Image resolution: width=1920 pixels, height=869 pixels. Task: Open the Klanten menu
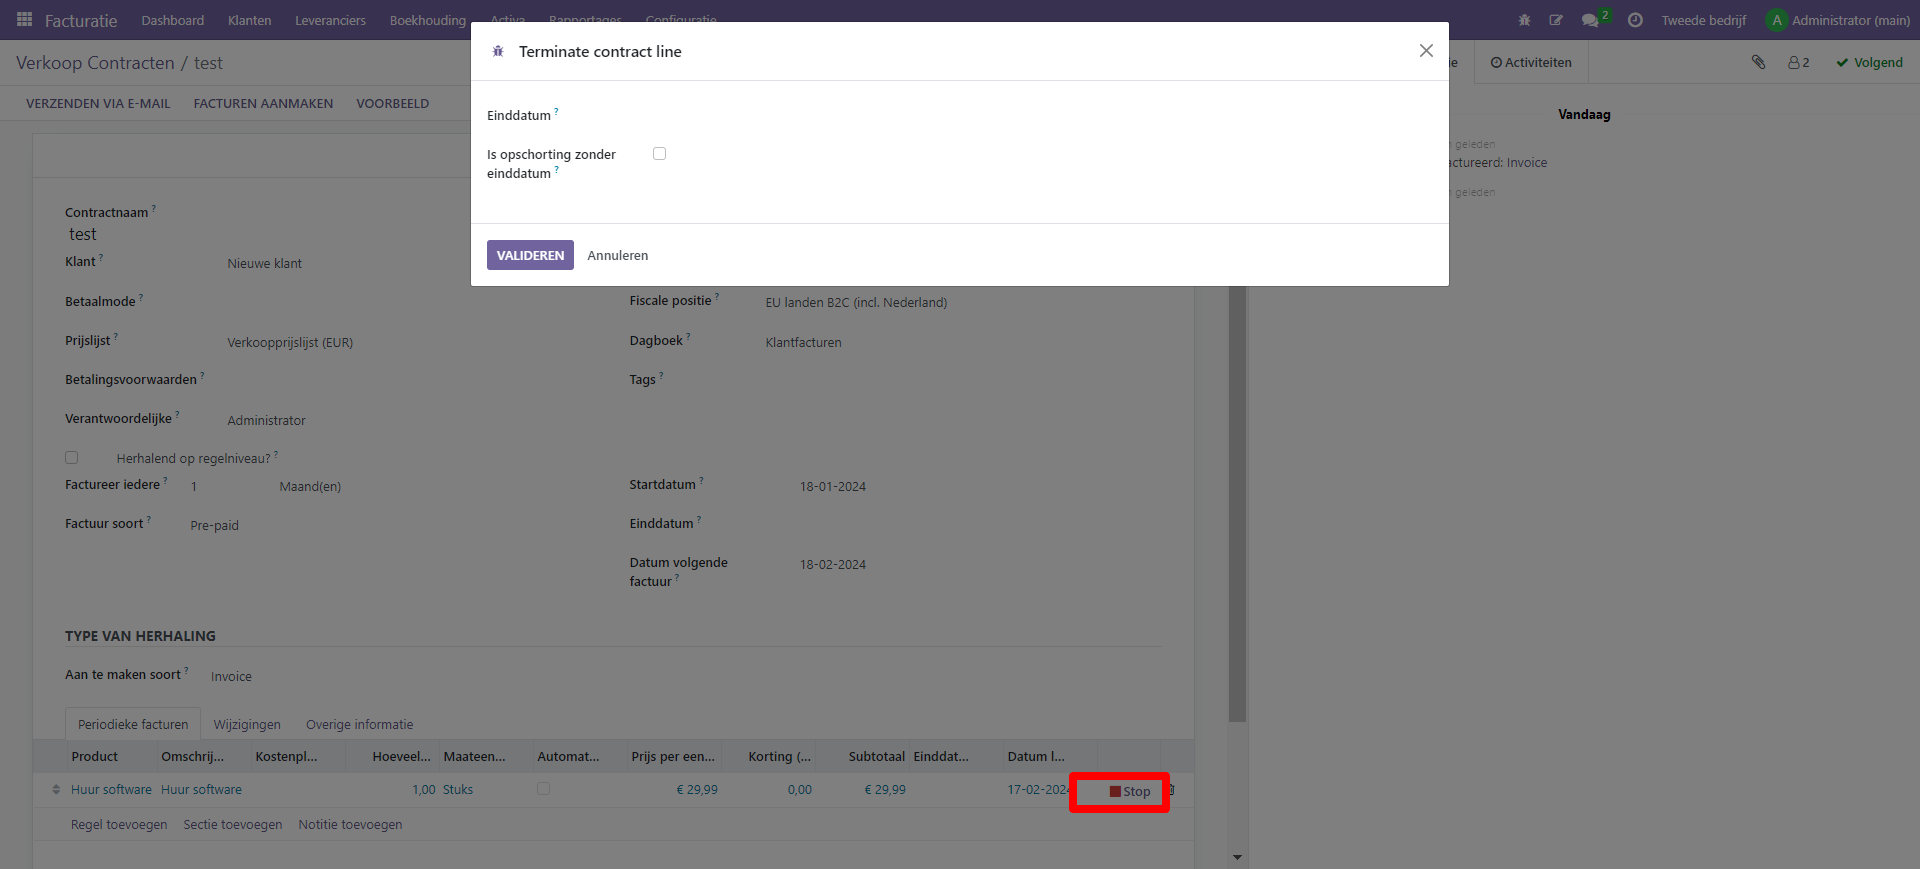point(249,20)
